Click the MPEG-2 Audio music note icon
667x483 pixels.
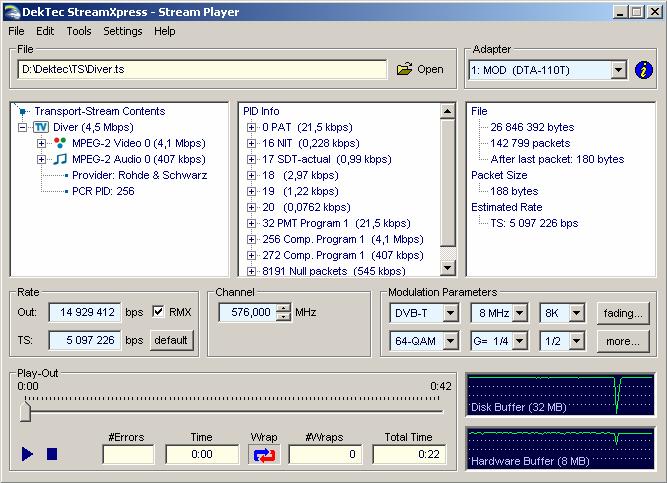pos(60,159)
